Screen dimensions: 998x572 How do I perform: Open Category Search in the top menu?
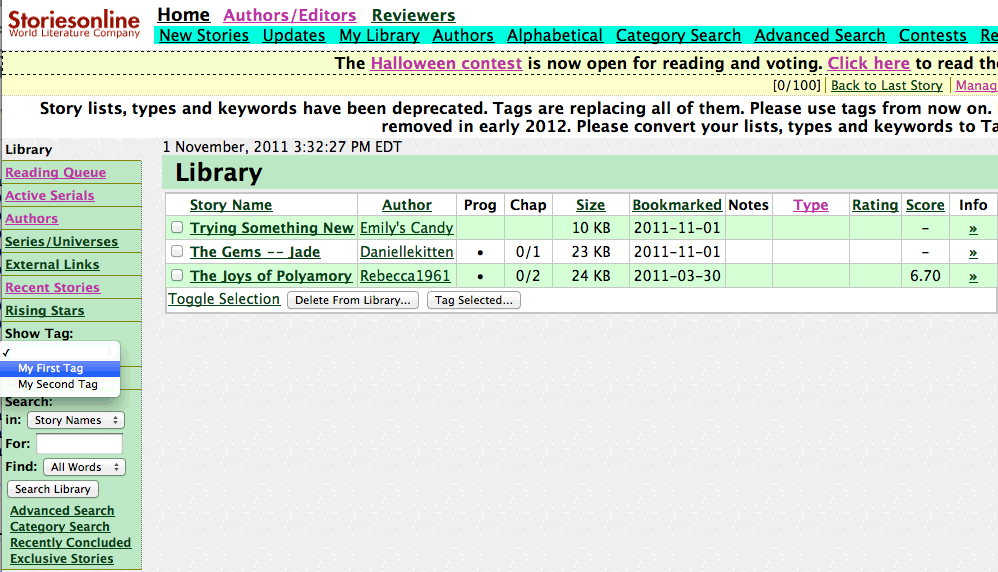(678, 36)
